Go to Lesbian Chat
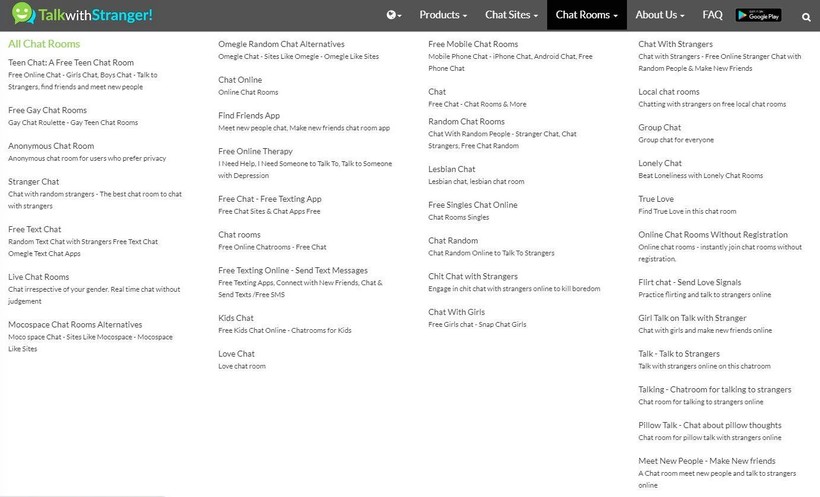The image size is (820, 497). point(451,169)
